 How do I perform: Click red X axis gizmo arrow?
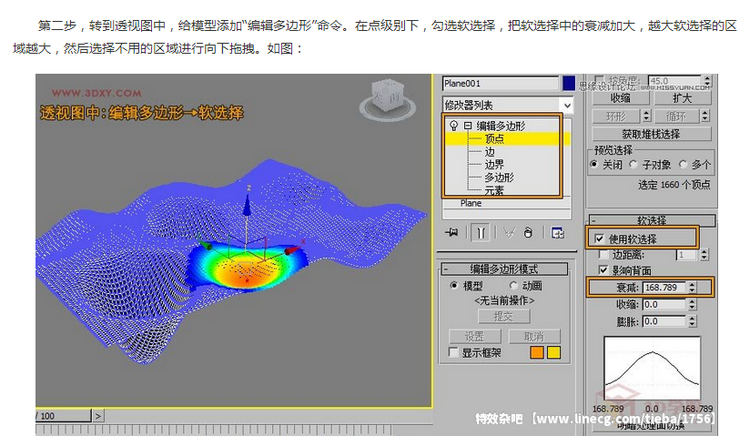pos(292,250)
